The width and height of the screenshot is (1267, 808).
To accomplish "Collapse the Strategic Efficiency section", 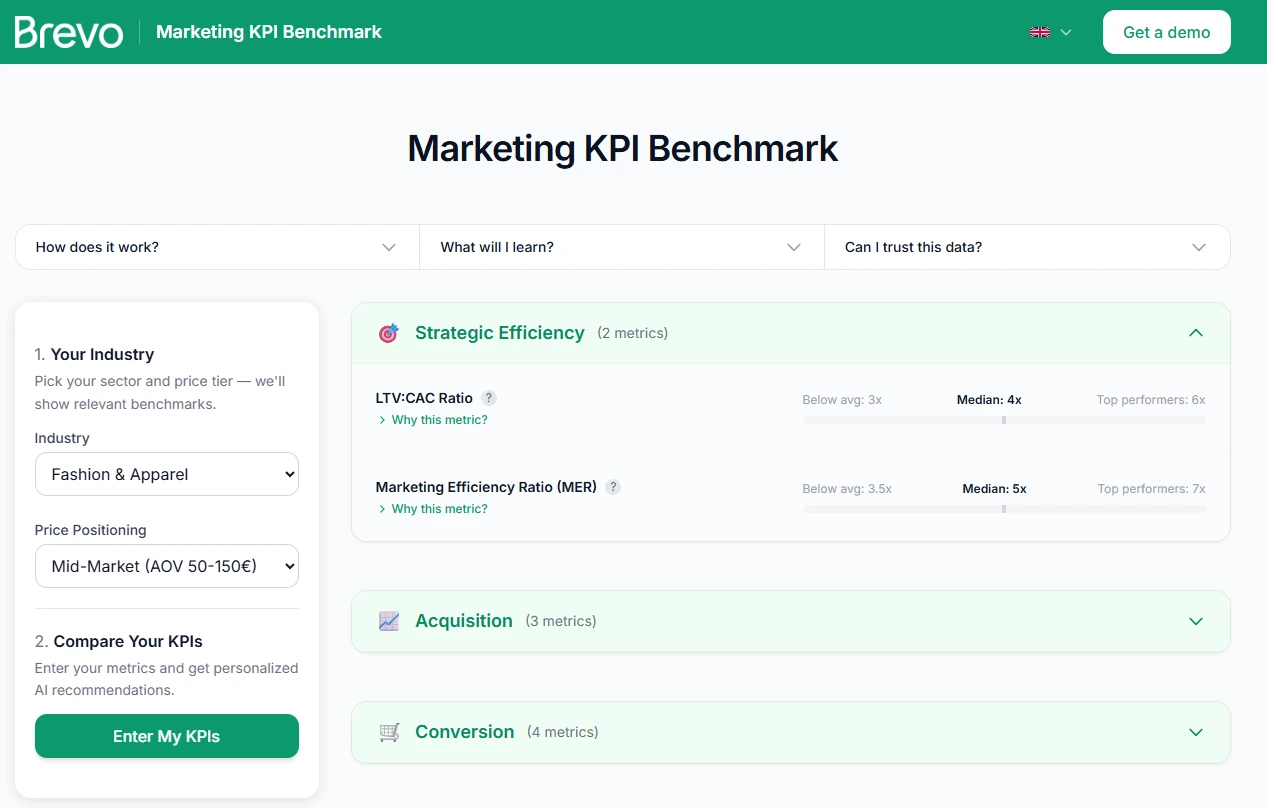I will (x=1196, y=332).
